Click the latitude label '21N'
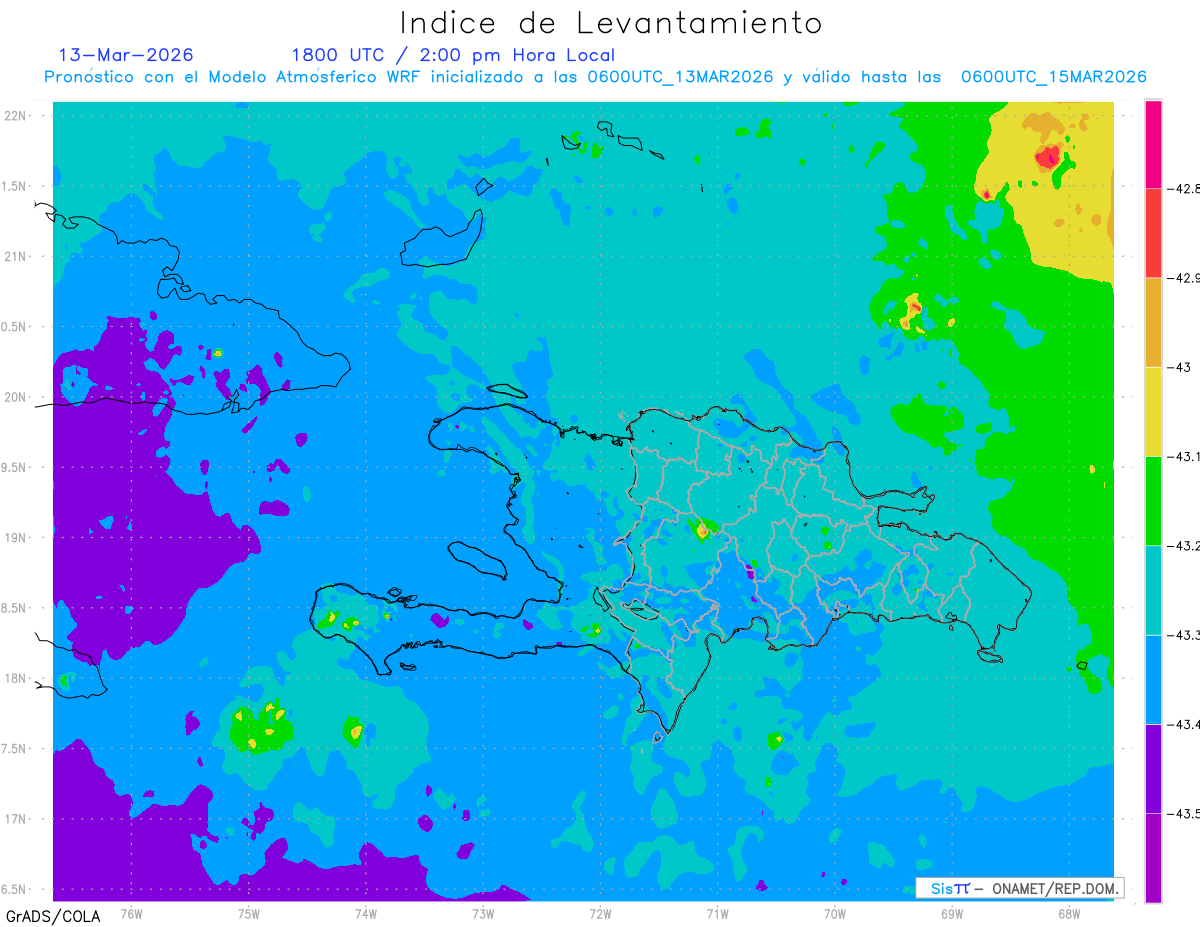 tap(16, 256)
